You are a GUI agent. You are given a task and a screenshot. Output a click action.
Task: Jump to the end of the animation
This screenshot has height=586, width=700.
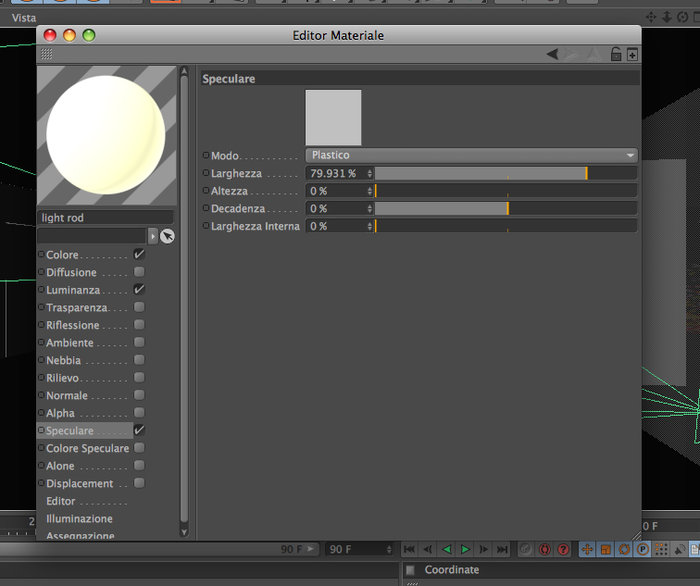tap(502, 549)
